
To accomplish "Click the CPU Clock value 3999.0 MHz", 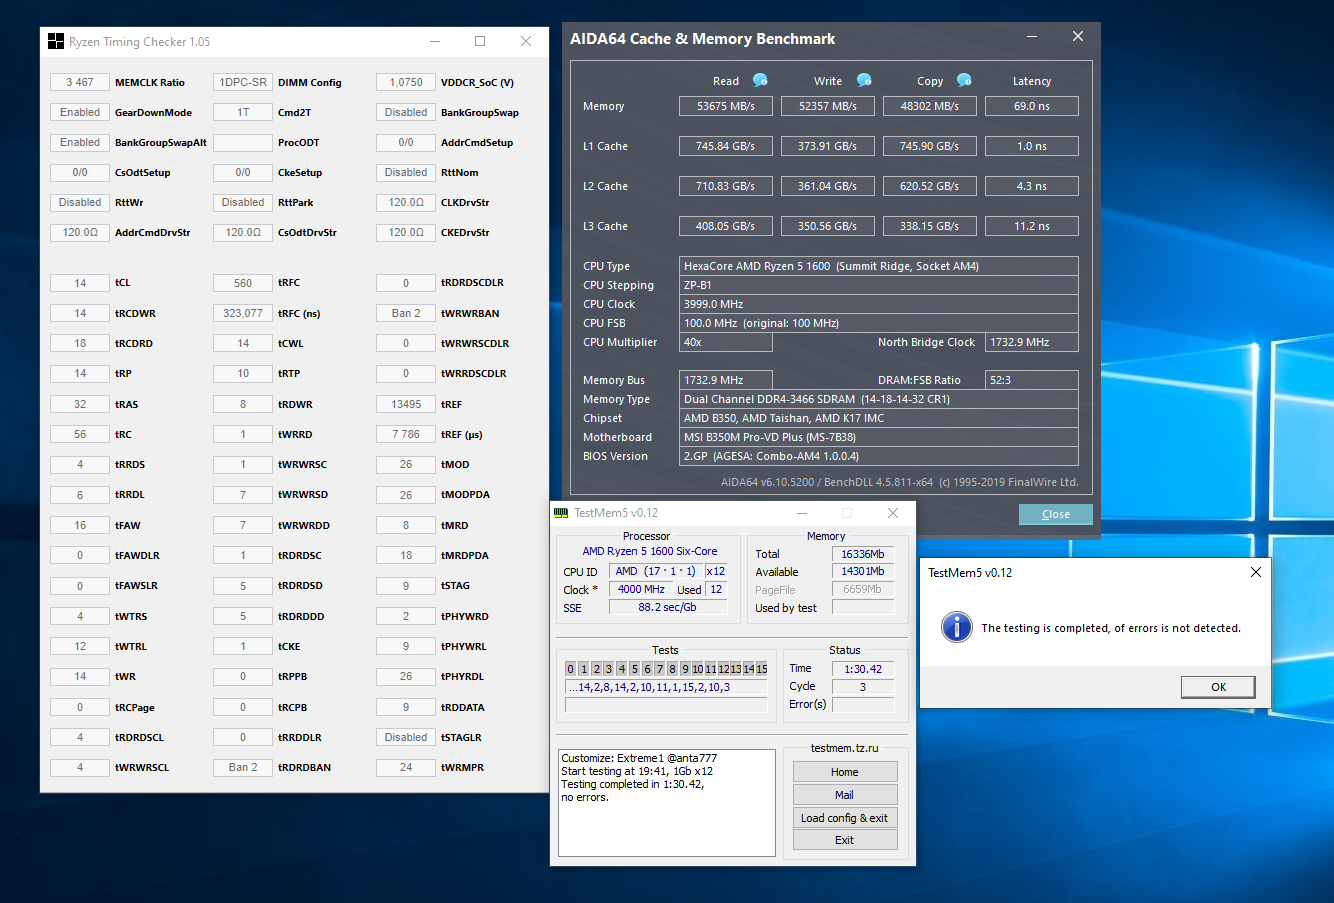I will (x=879, y=304).
